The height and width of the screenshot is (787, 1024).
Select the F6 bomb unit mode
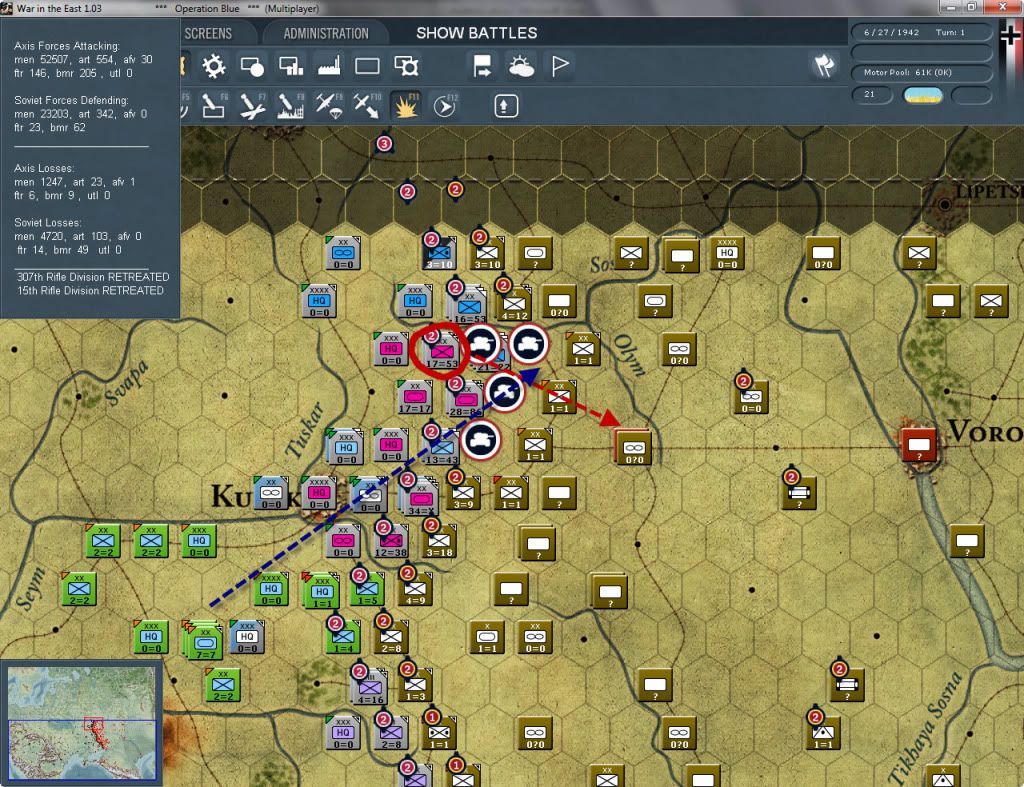pyautogui.click(x=214, y=106)
